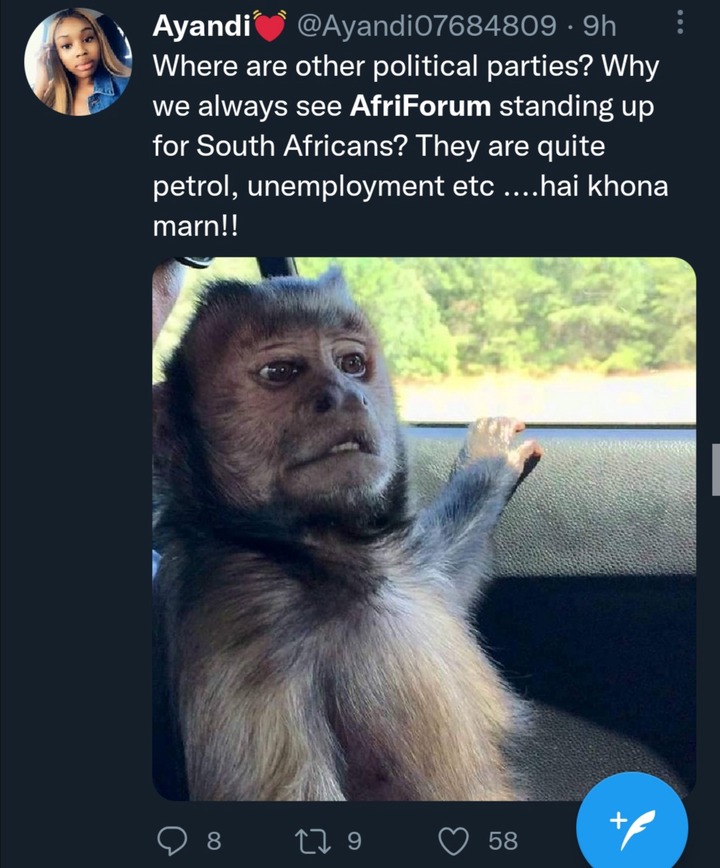Tap the red heart emoji beside name
720x868 pixels.
coord(270,26)
